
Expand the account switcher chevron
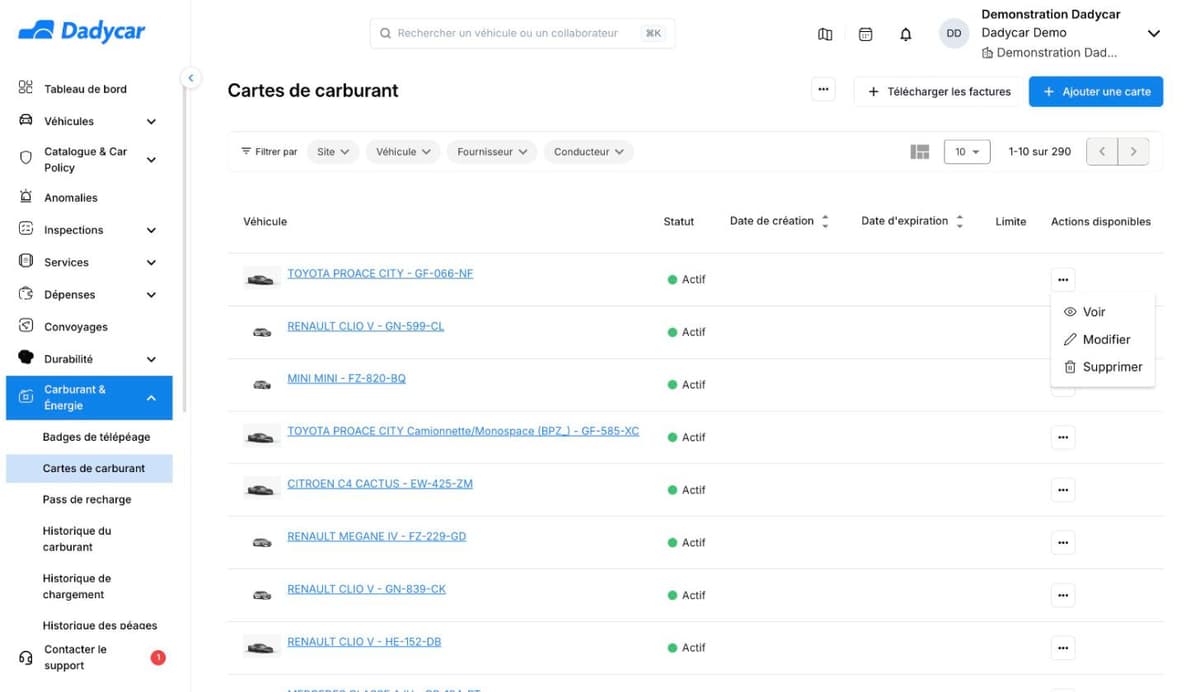click(x=1153, y=34)
